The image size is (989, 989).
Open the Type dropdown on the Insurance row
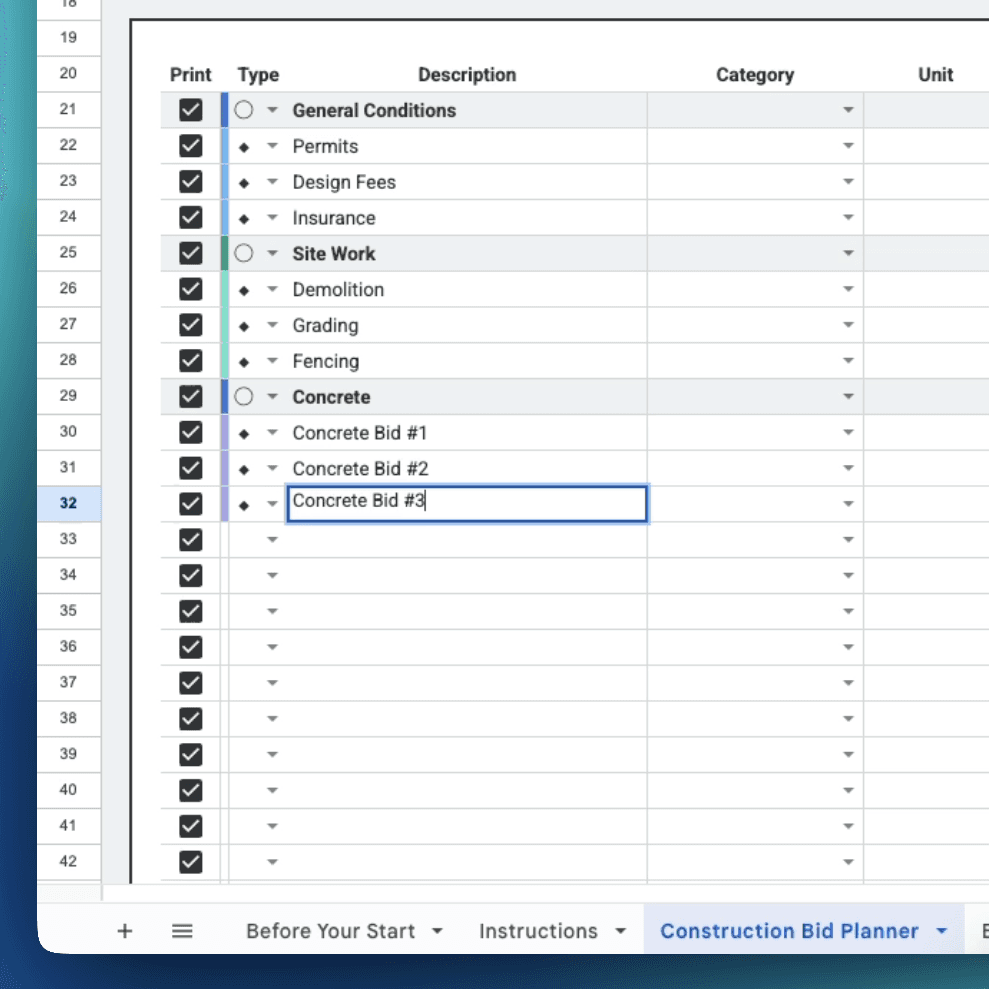pyautogui.click(x=272, y=217)
